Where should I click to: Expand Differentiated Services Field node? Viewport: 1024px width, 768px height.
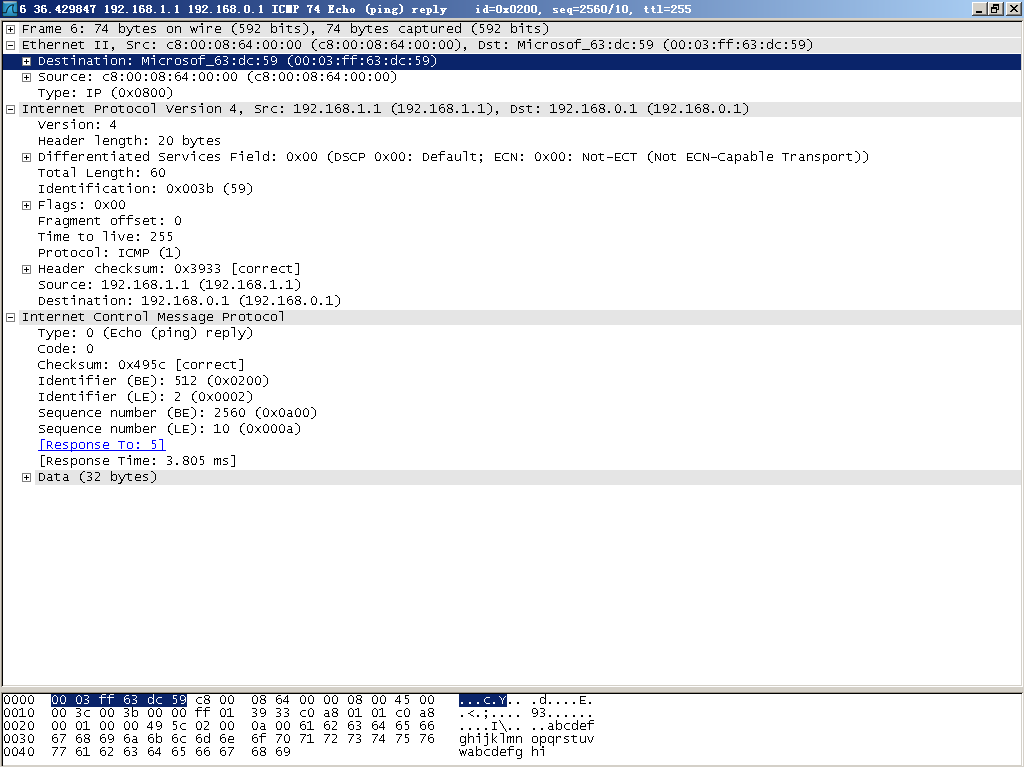pyautogui.click(x=26, y=157)
